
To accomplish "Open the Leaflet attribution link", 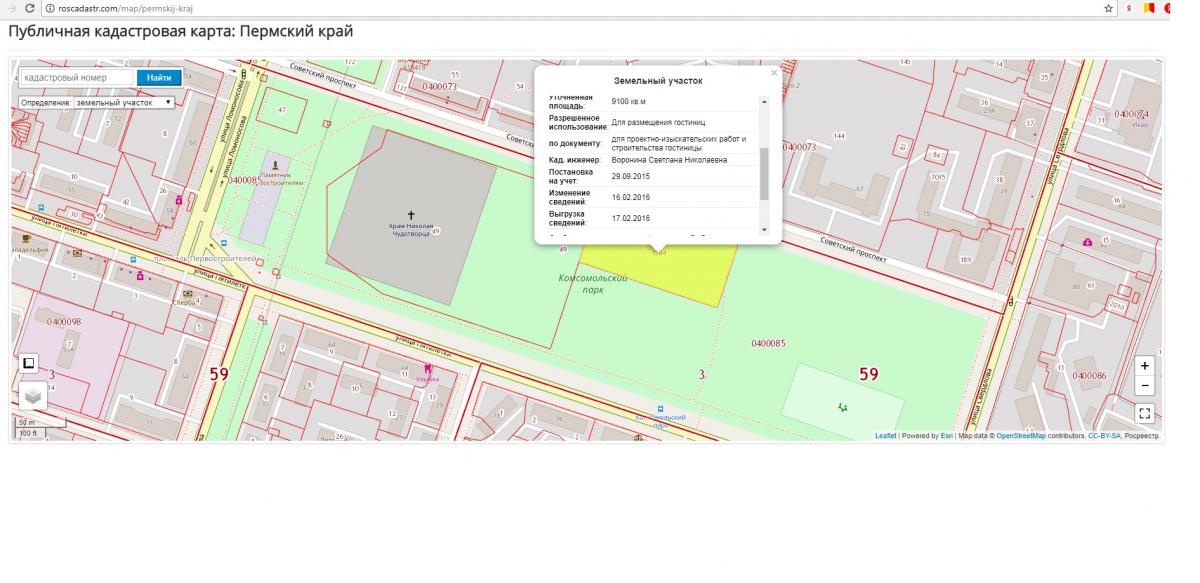I will 885,436.
